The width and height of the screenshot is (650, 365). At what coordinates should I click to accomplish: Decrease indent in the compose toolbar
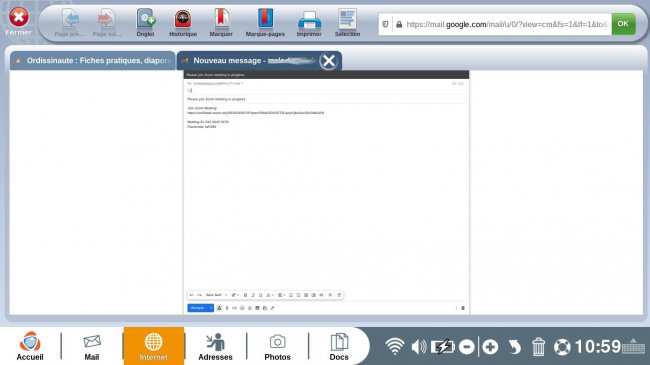(306, 295)
